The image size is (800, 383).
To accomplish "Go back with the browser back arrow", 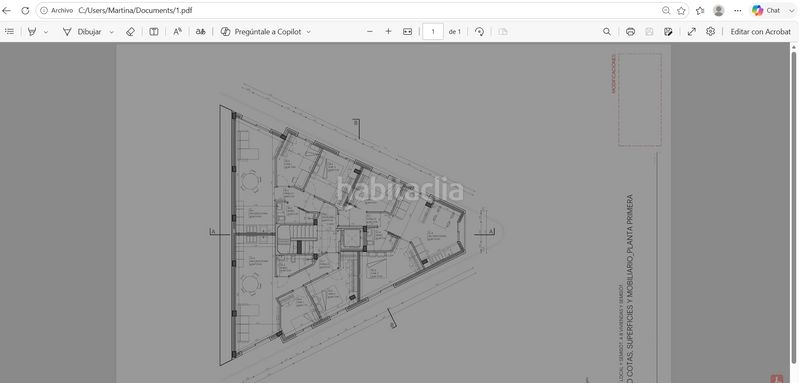I will coord(7,10).
